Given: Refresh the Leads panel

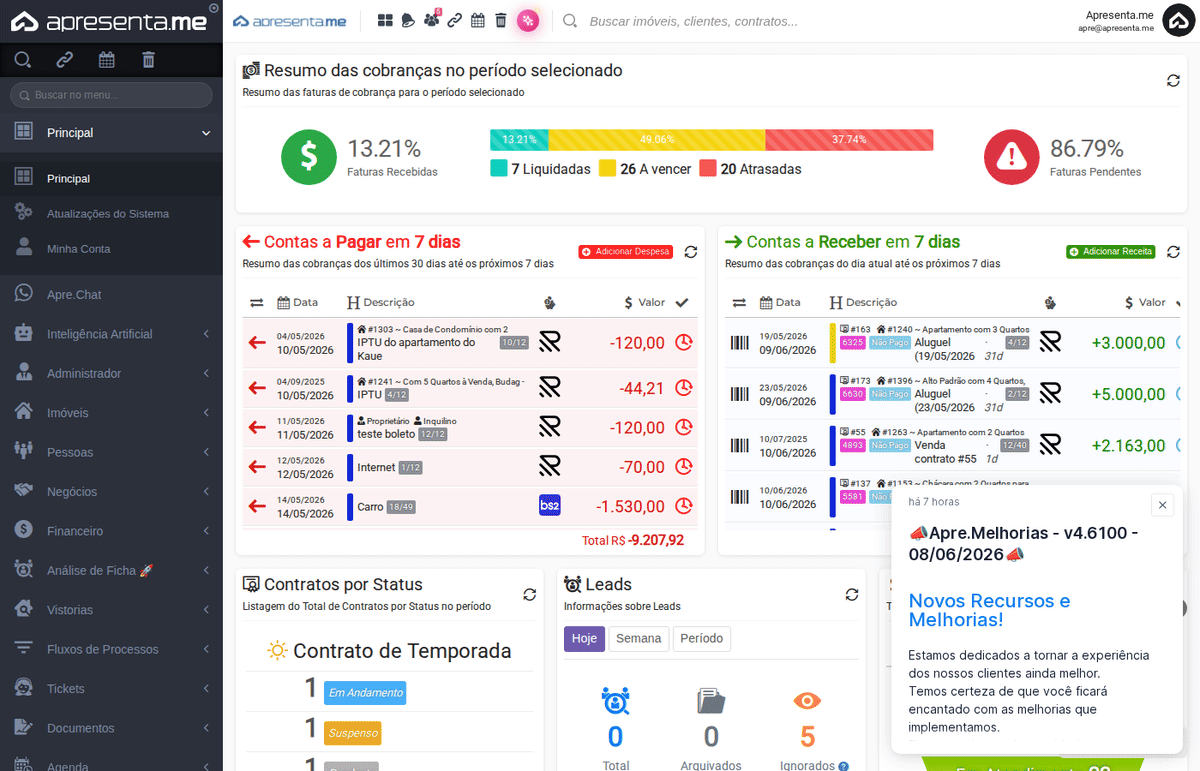Looking at the screenshot, I should 852,594.
